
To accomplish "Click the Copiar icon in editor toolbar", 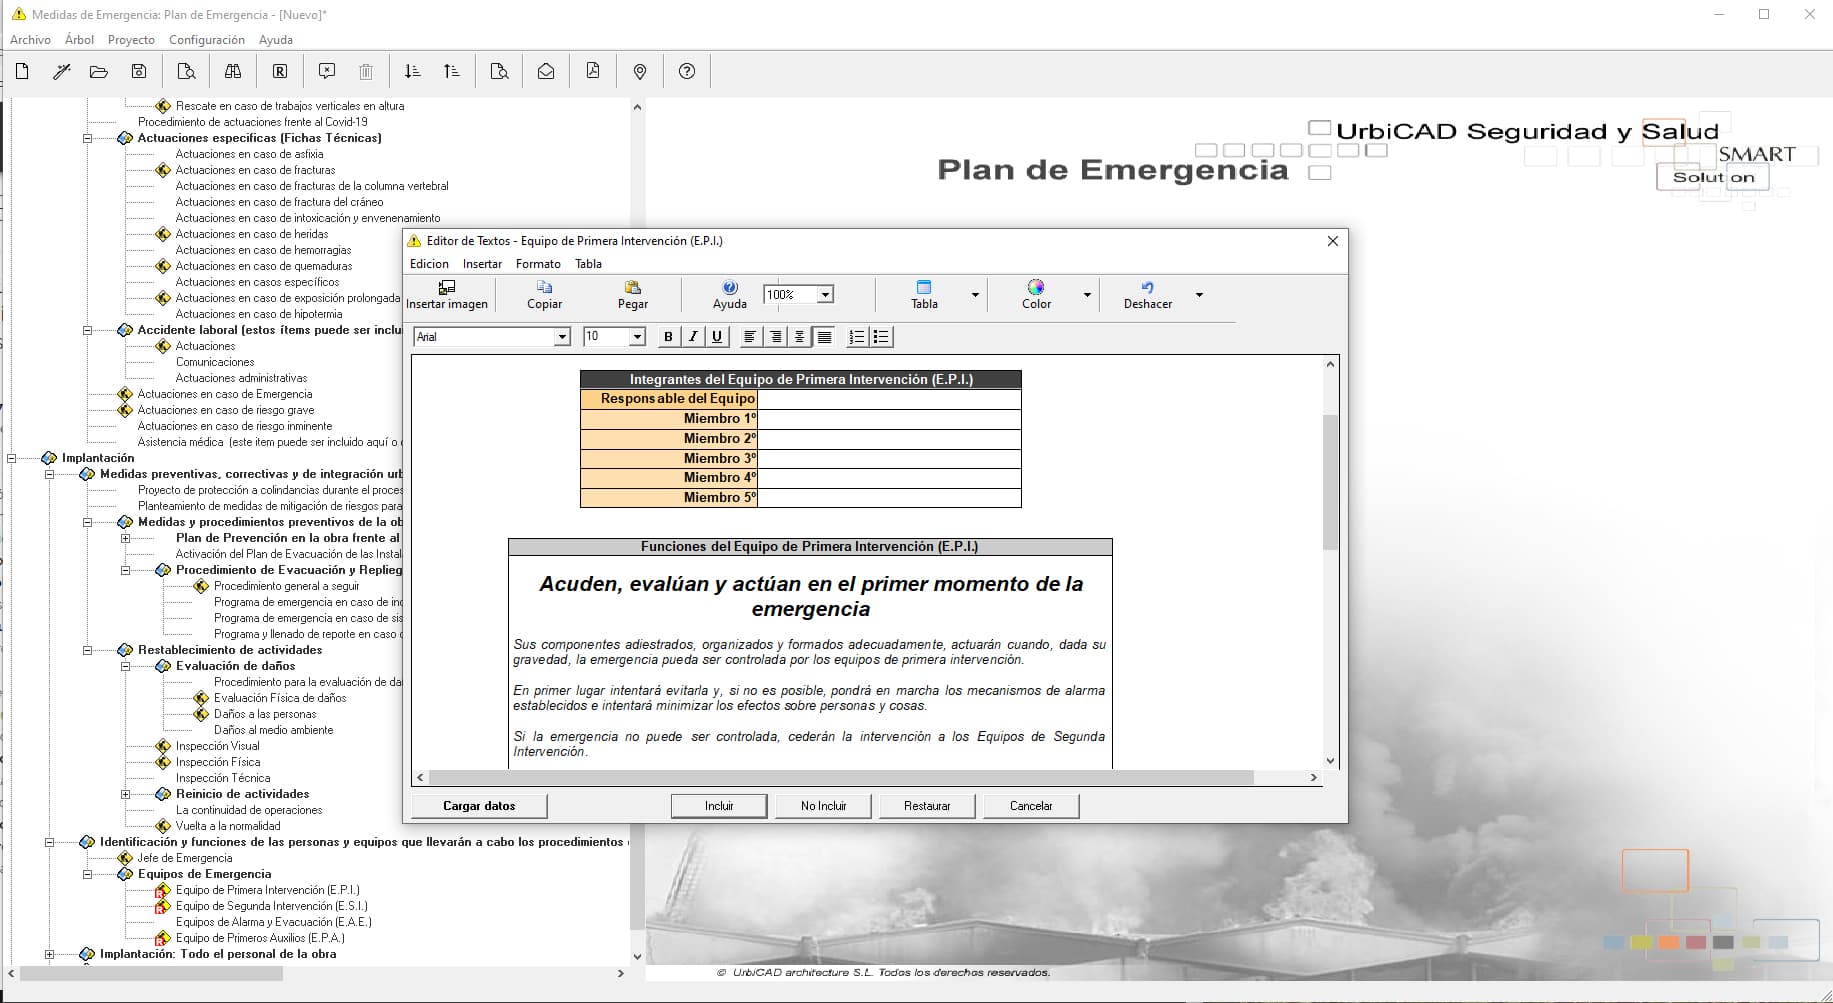I will pos(544,295).
